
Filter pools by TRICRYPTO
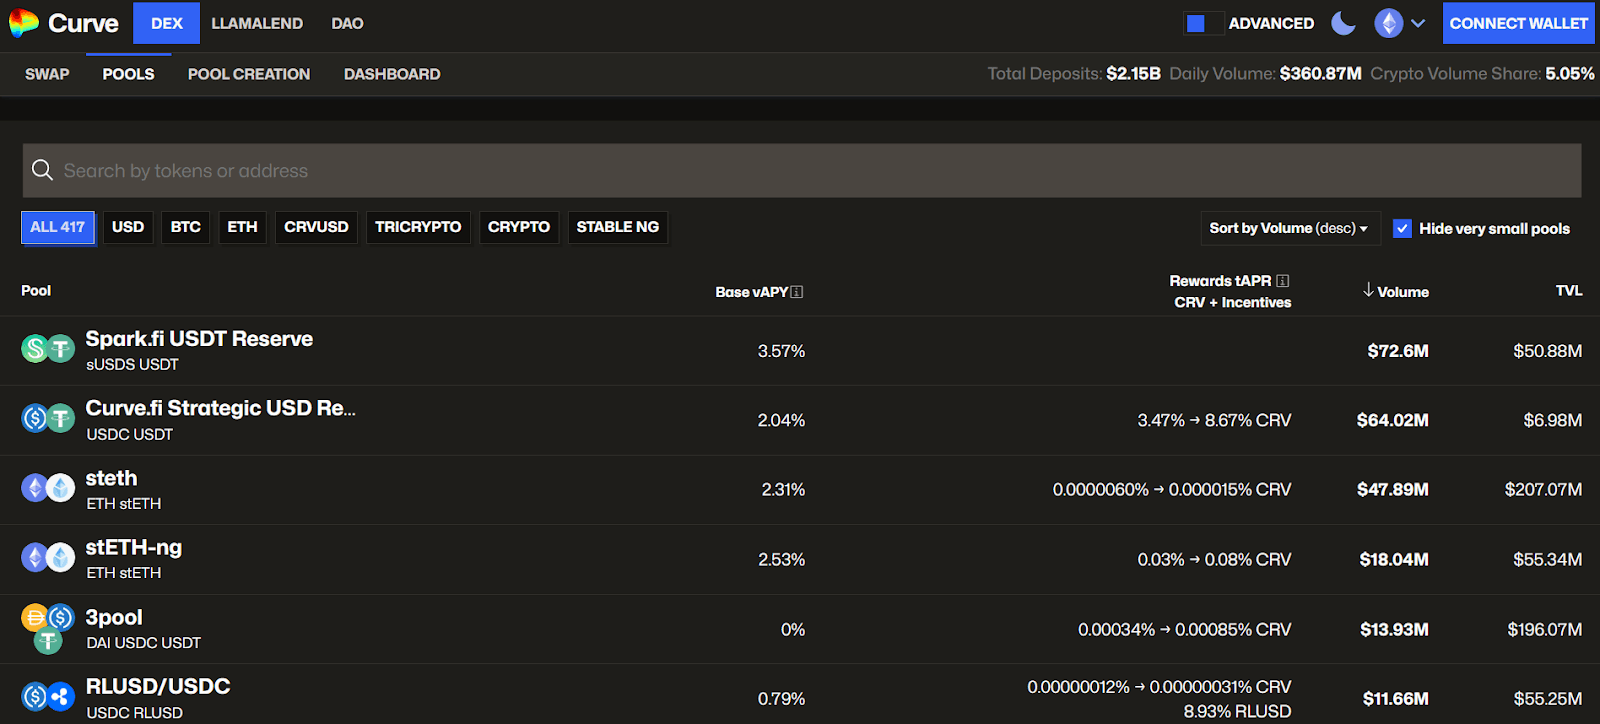pyautogui.click(x=418, y=227)
